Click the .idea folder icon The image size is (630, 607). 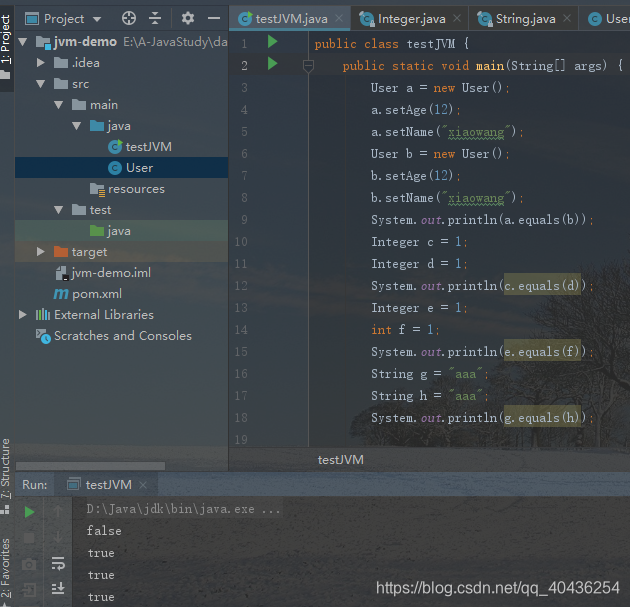click(x=61, y=63)
